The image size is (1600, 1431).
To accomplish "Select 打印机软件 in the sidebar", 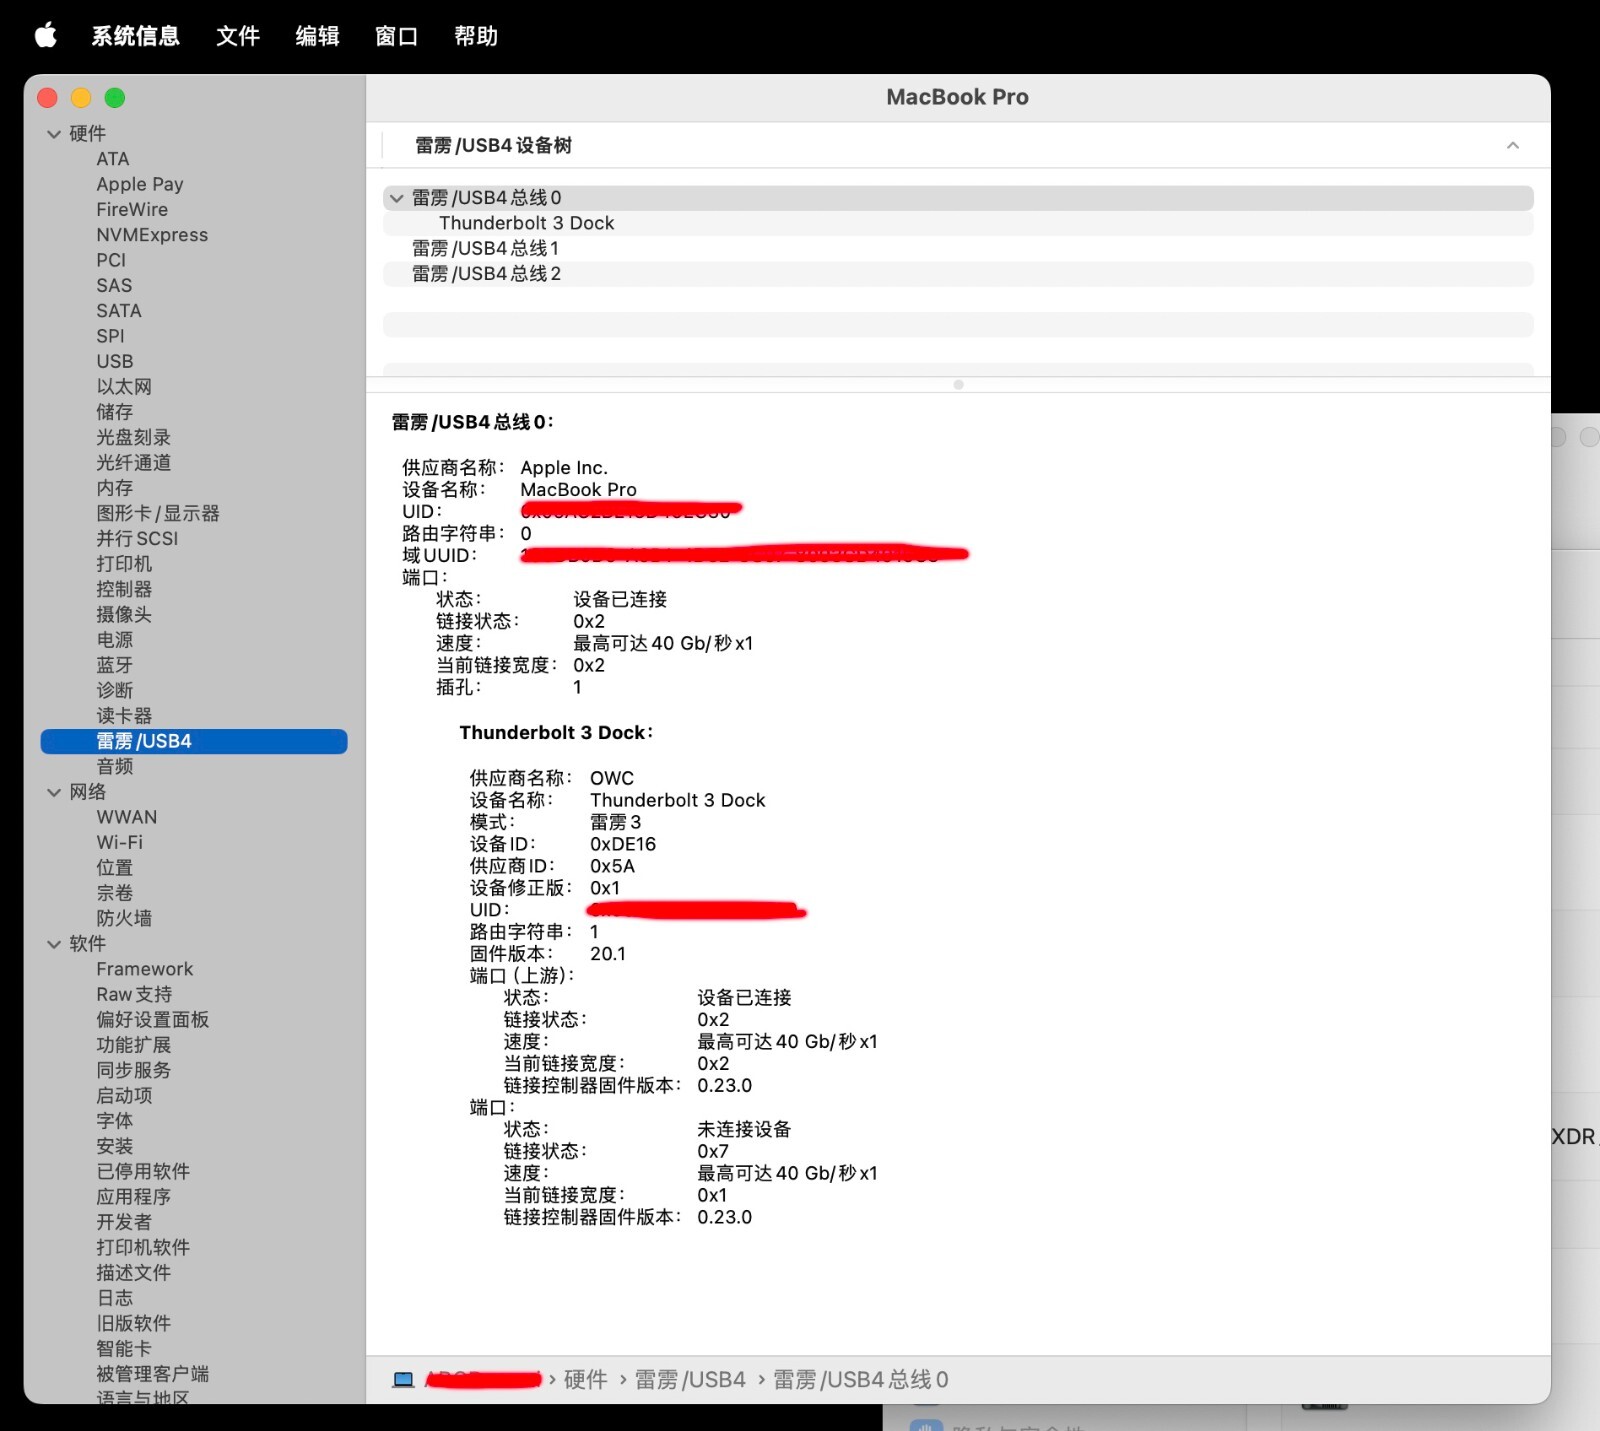I will pyautogui.click(x=143, y=1248).
